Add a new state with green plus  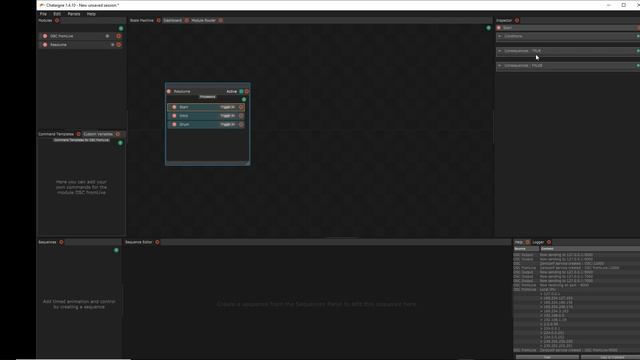[x=488, y=28]
